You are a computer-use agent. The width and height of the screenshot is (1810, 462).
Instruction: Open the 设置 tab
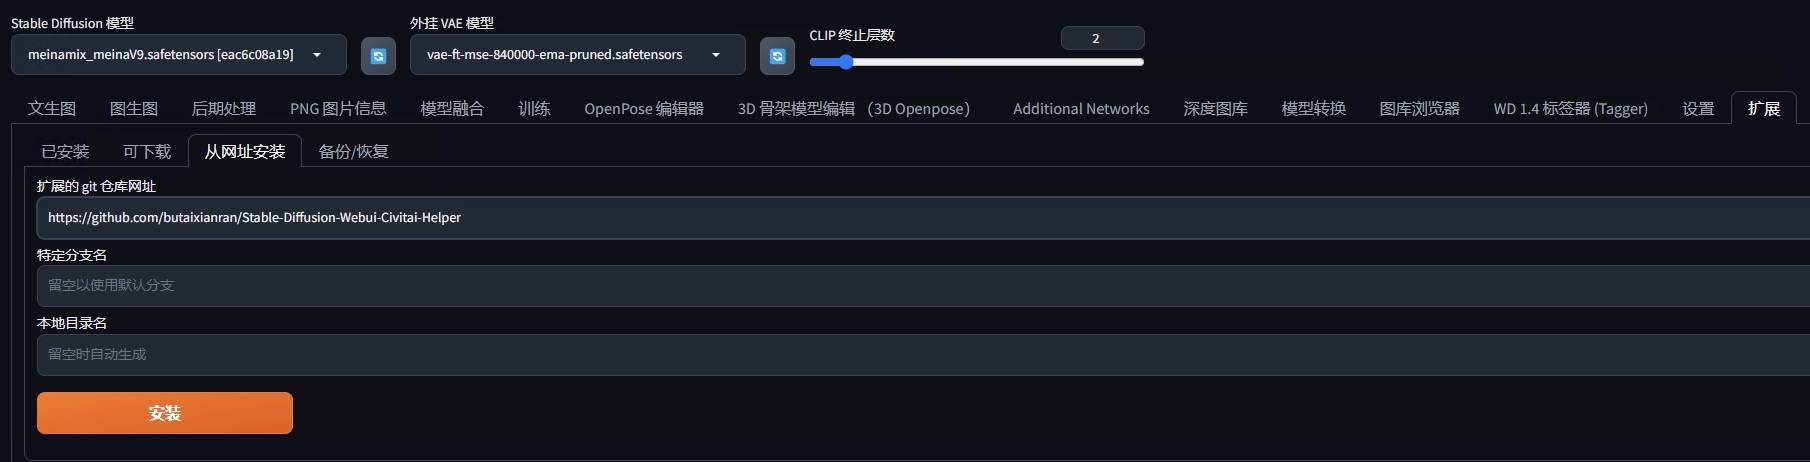click(x=1698, y=108)
